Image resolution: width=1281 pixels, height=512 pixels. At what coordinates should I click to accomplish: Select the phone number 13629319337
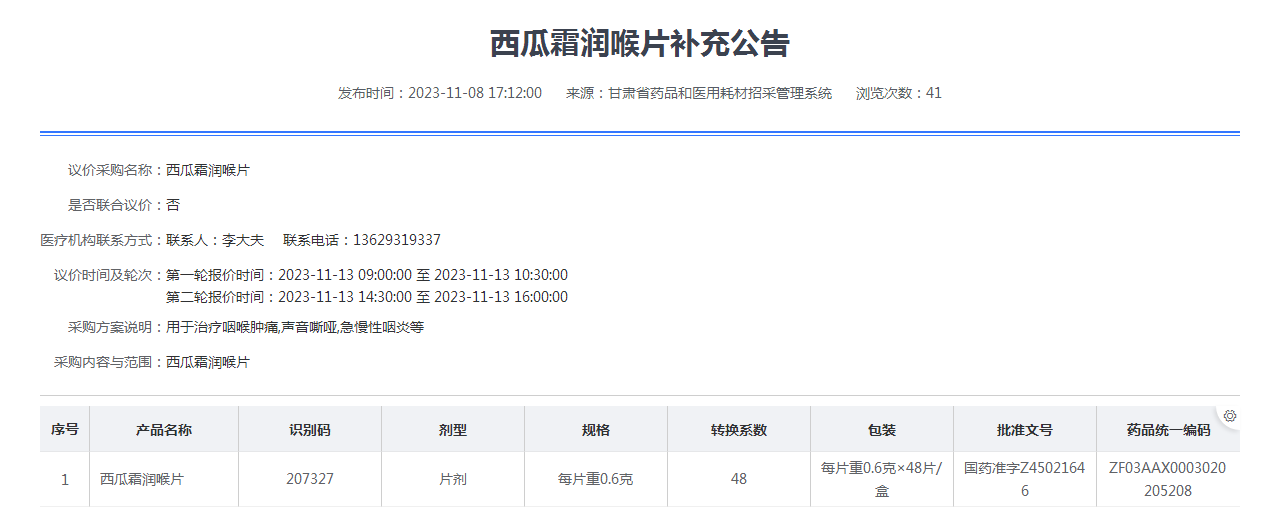pyautogui.click(x=396, y=240)
